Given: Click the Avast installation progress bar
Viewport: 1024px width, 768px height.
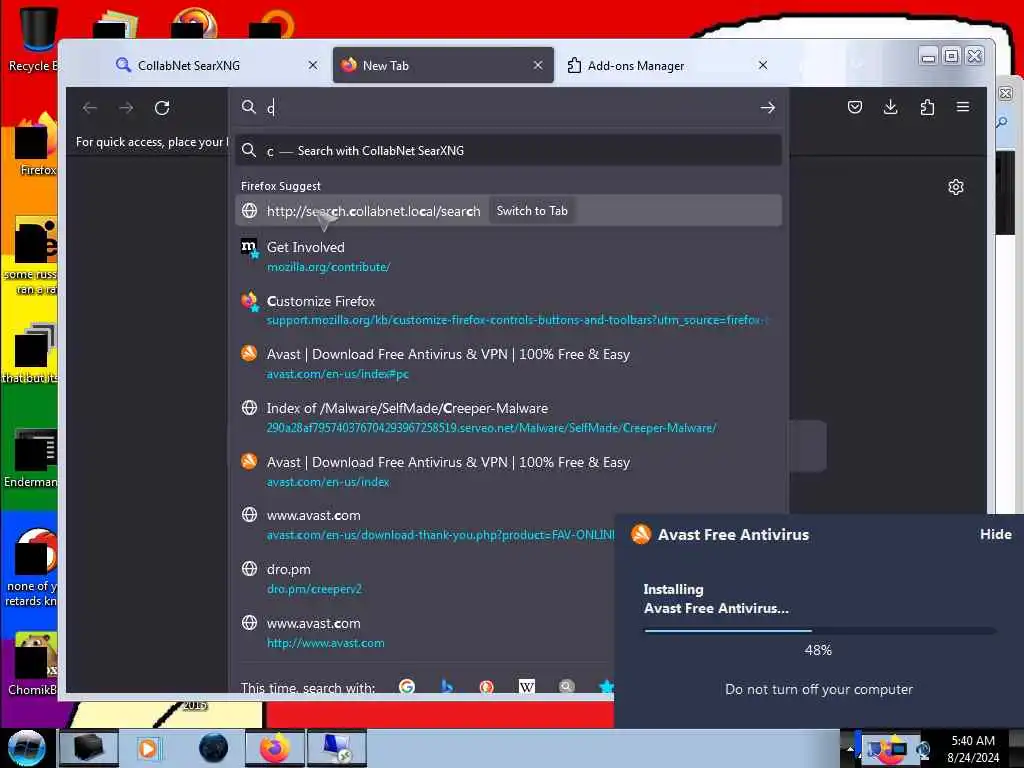Looking at the screenshot, I should tap(820, 631).
